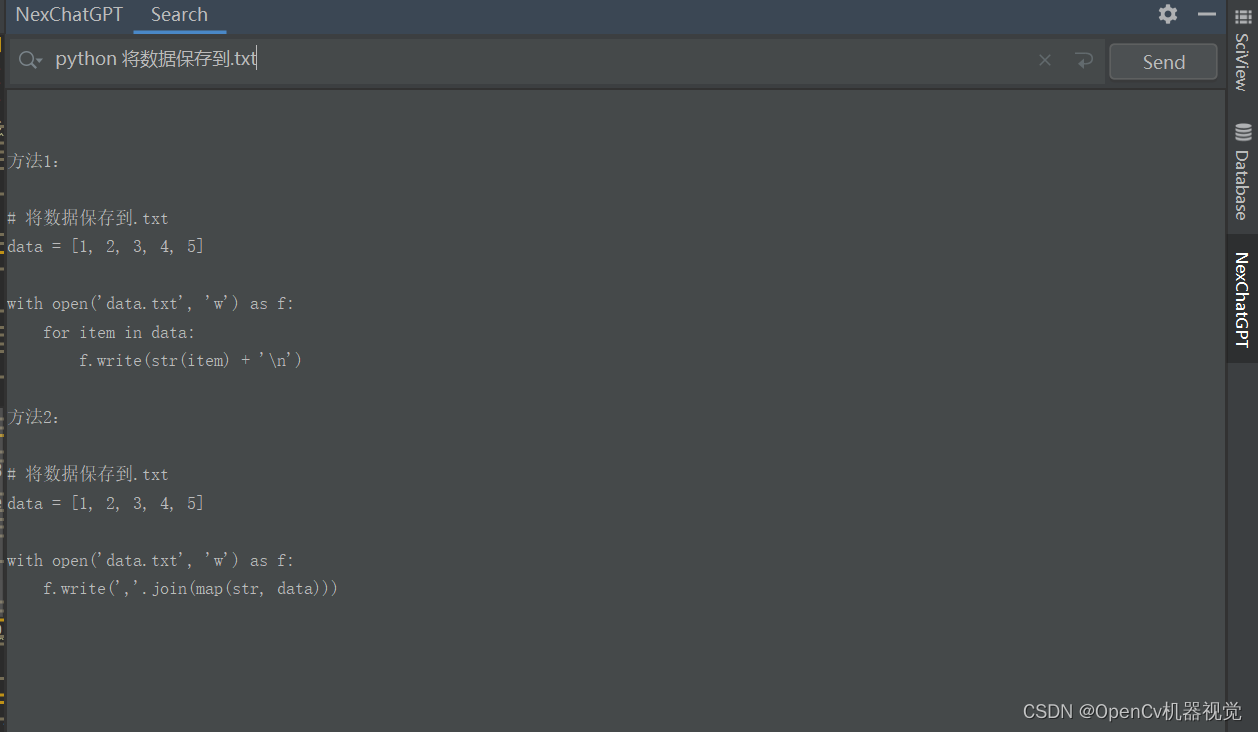This screenshot has width=1258, height=732.
Task: Click the newline arrow icon in search field
Action: pyautogui.click(x=1084, y=61)
